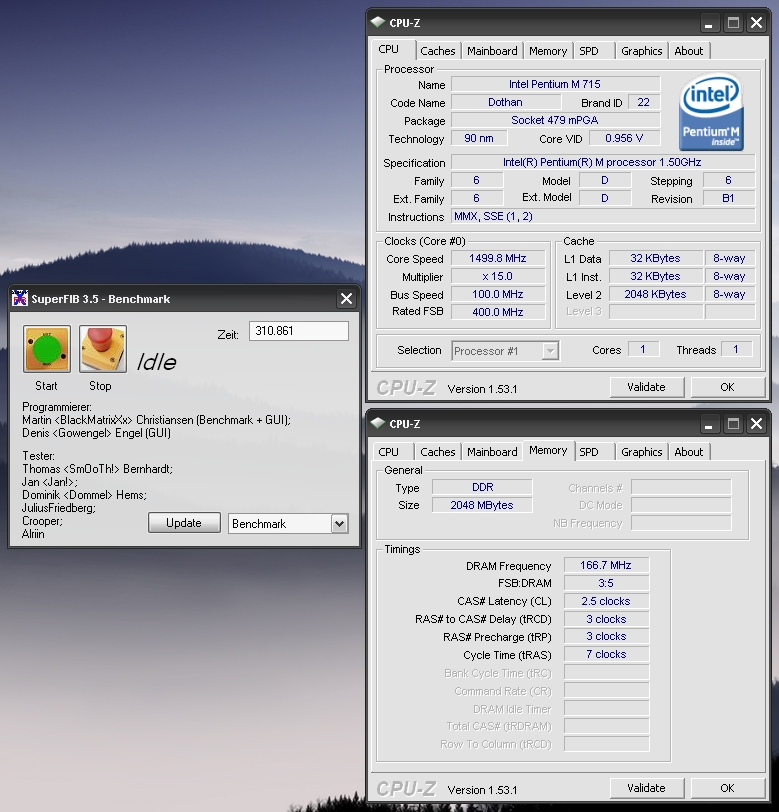Click the Zeit field showing 310.861
Screen dimensions: 779x812
299,331
